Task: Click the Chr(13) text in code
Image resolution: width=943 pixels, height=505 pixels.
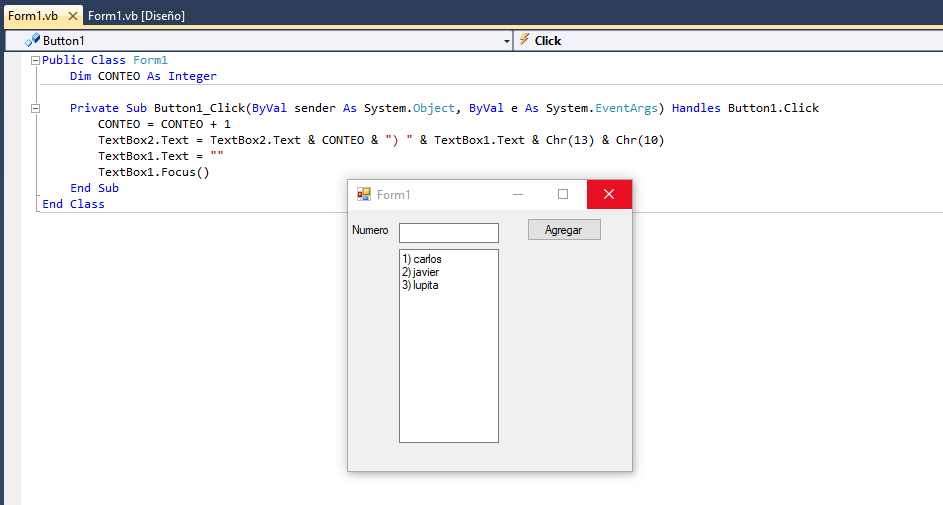Action: point(570,140)
